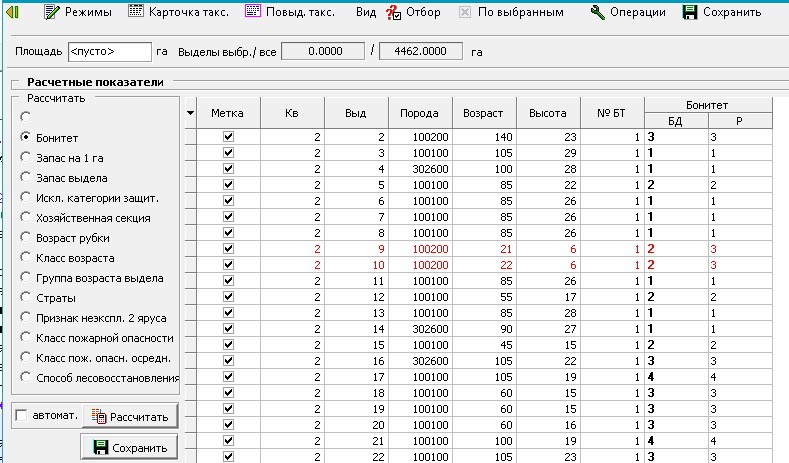Image resolution: width=789 pixels, height=463 pixels.
Task: Click Высота cell 29
Action: pyautogui.click(x=548, y=153)
